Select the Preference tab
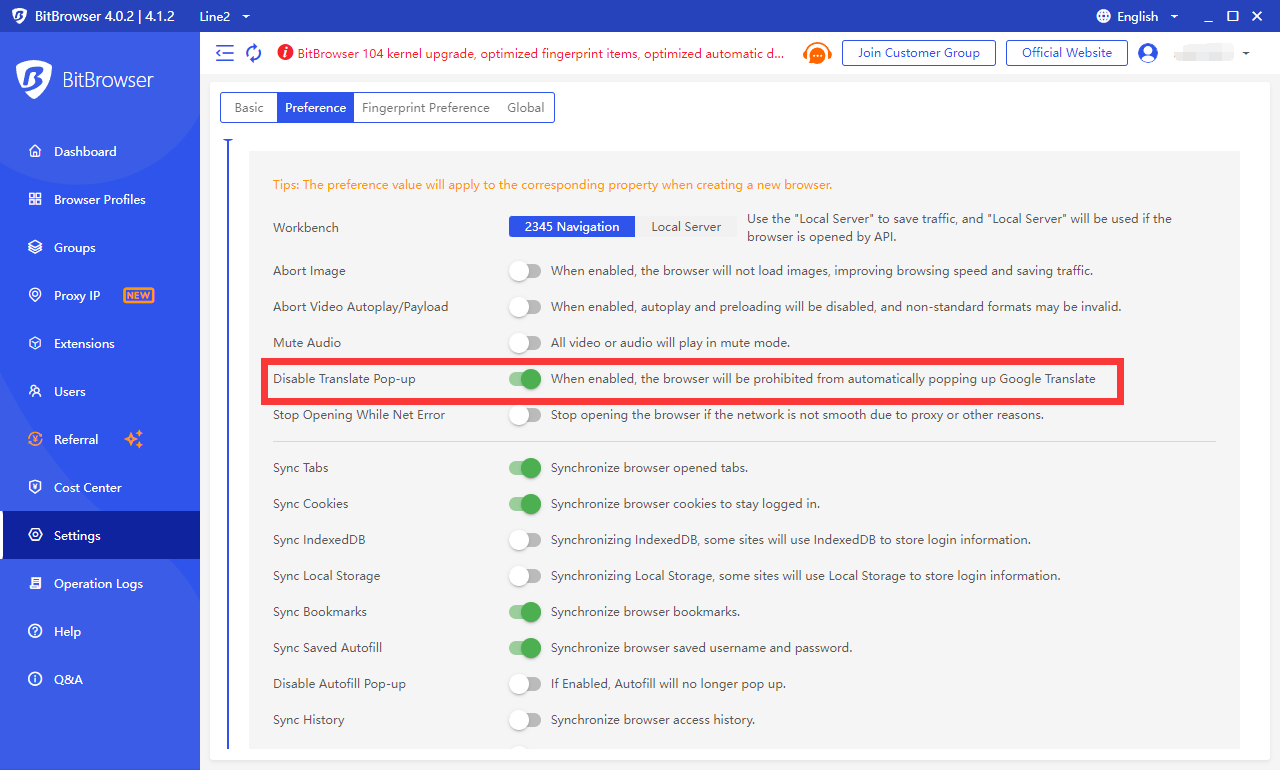This screenshot has height=770, width=1280. [x=315, y=108]
